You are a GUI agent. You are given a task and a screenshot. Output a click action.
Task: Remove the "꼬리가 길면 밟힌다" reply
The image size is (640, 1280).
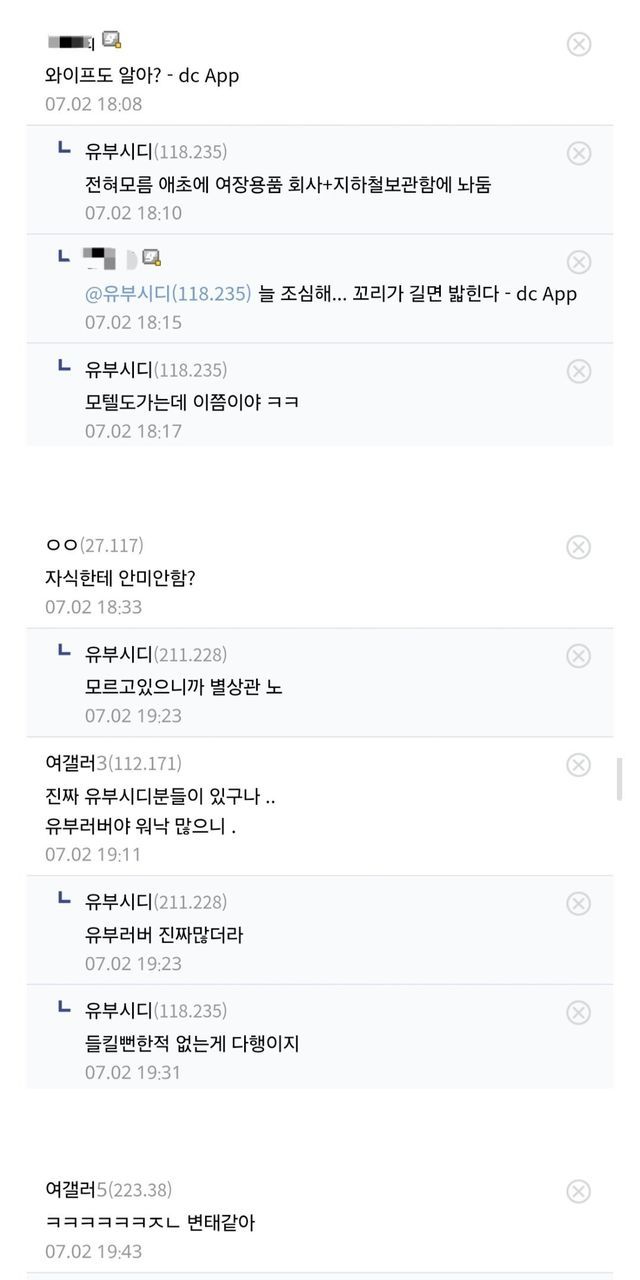(579, 262)
